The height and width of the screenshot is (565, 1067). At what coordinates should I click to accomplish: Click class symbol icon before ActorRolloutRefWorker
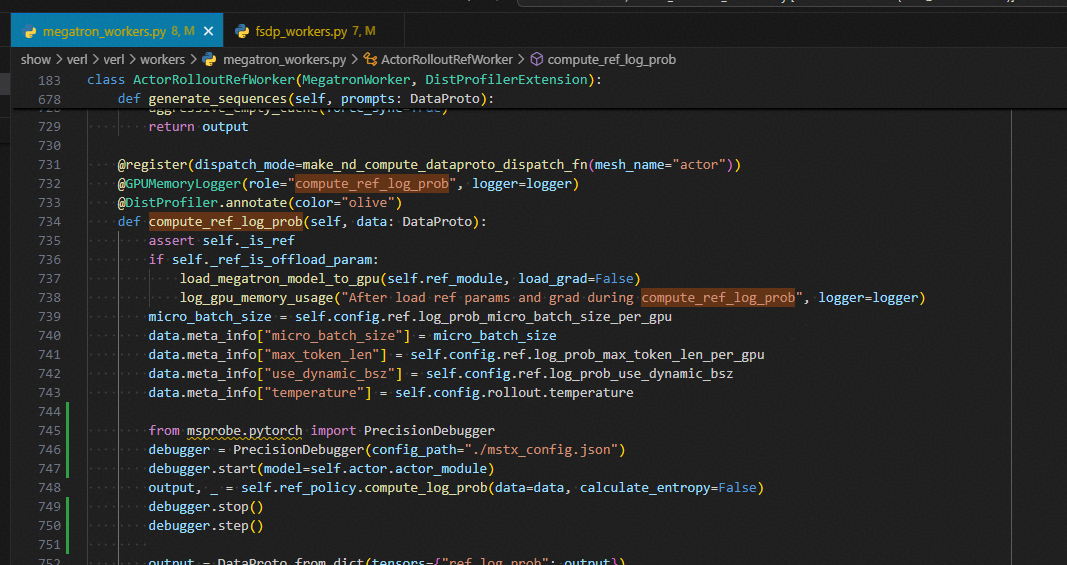point(370,59)
